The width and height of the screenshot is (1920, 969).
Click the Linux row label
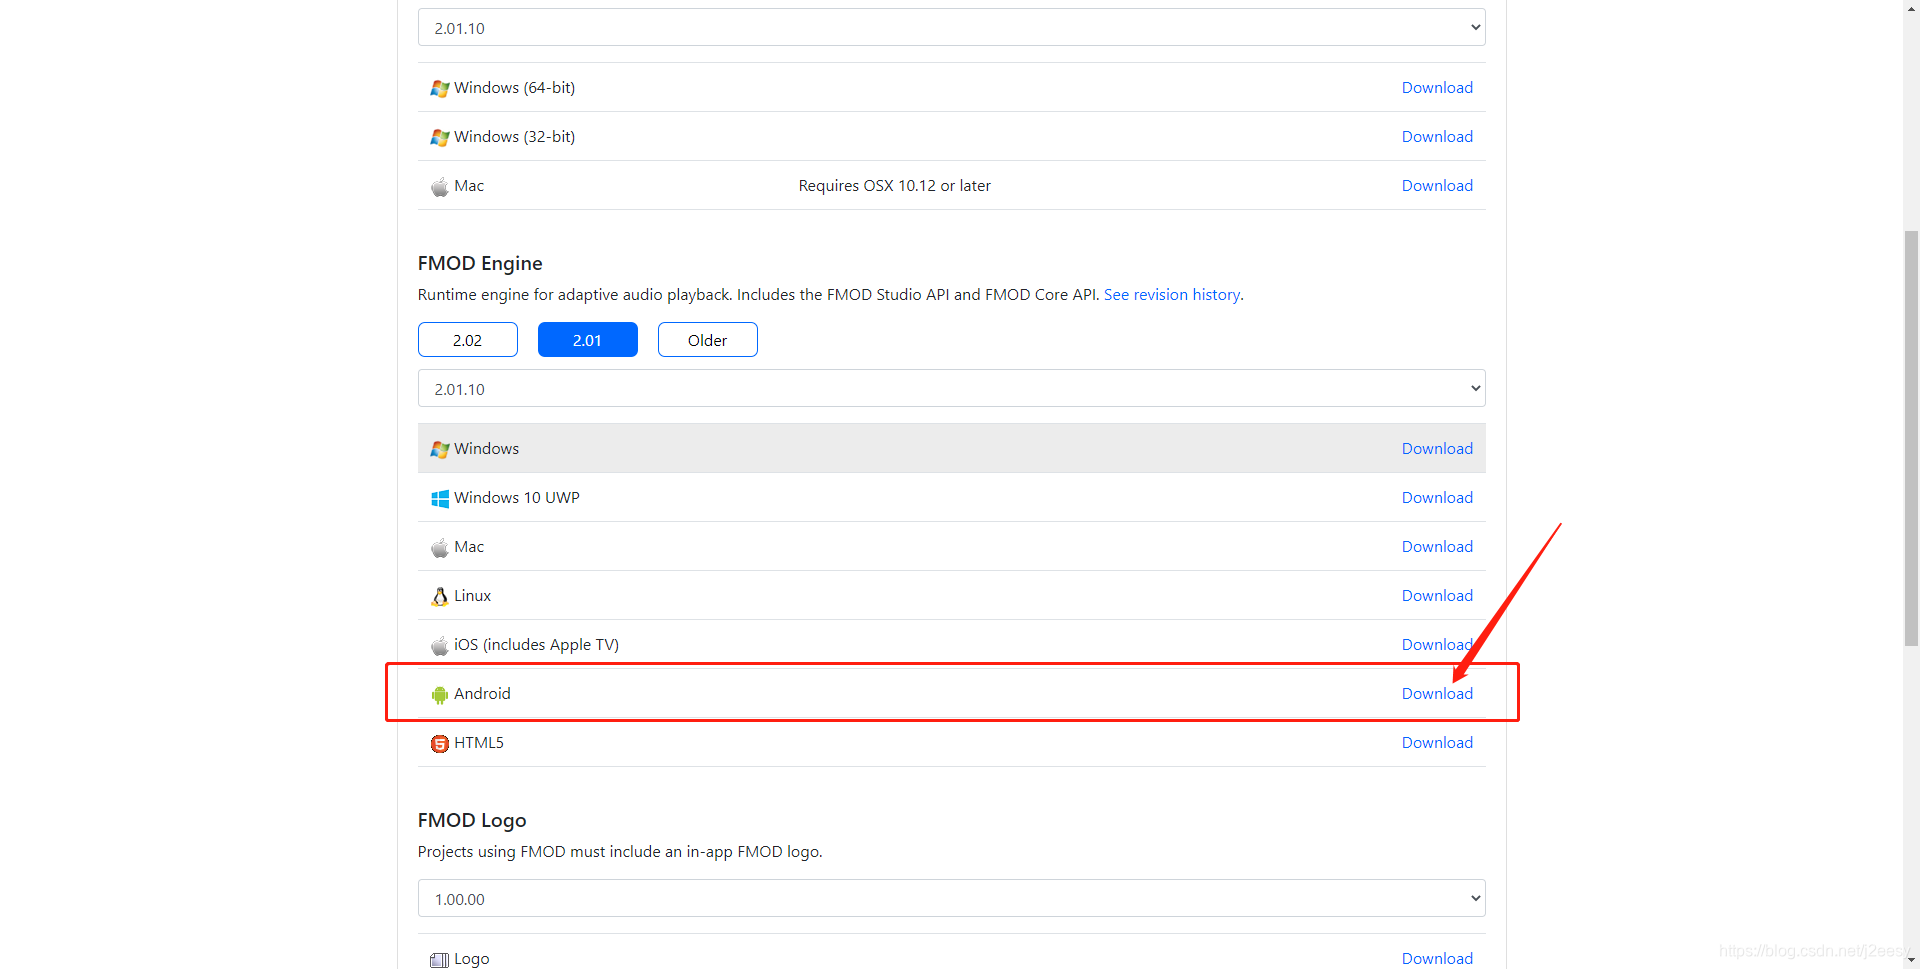472,596
